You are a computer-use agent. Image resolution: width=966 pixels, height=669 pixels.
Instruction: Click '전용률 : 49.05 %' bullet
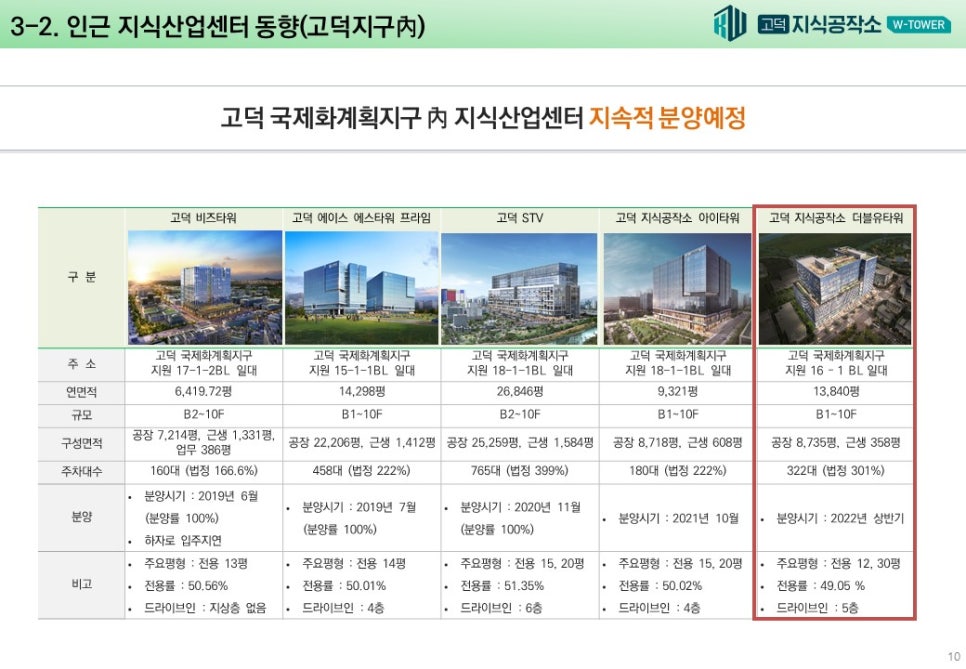coord(820,586)
